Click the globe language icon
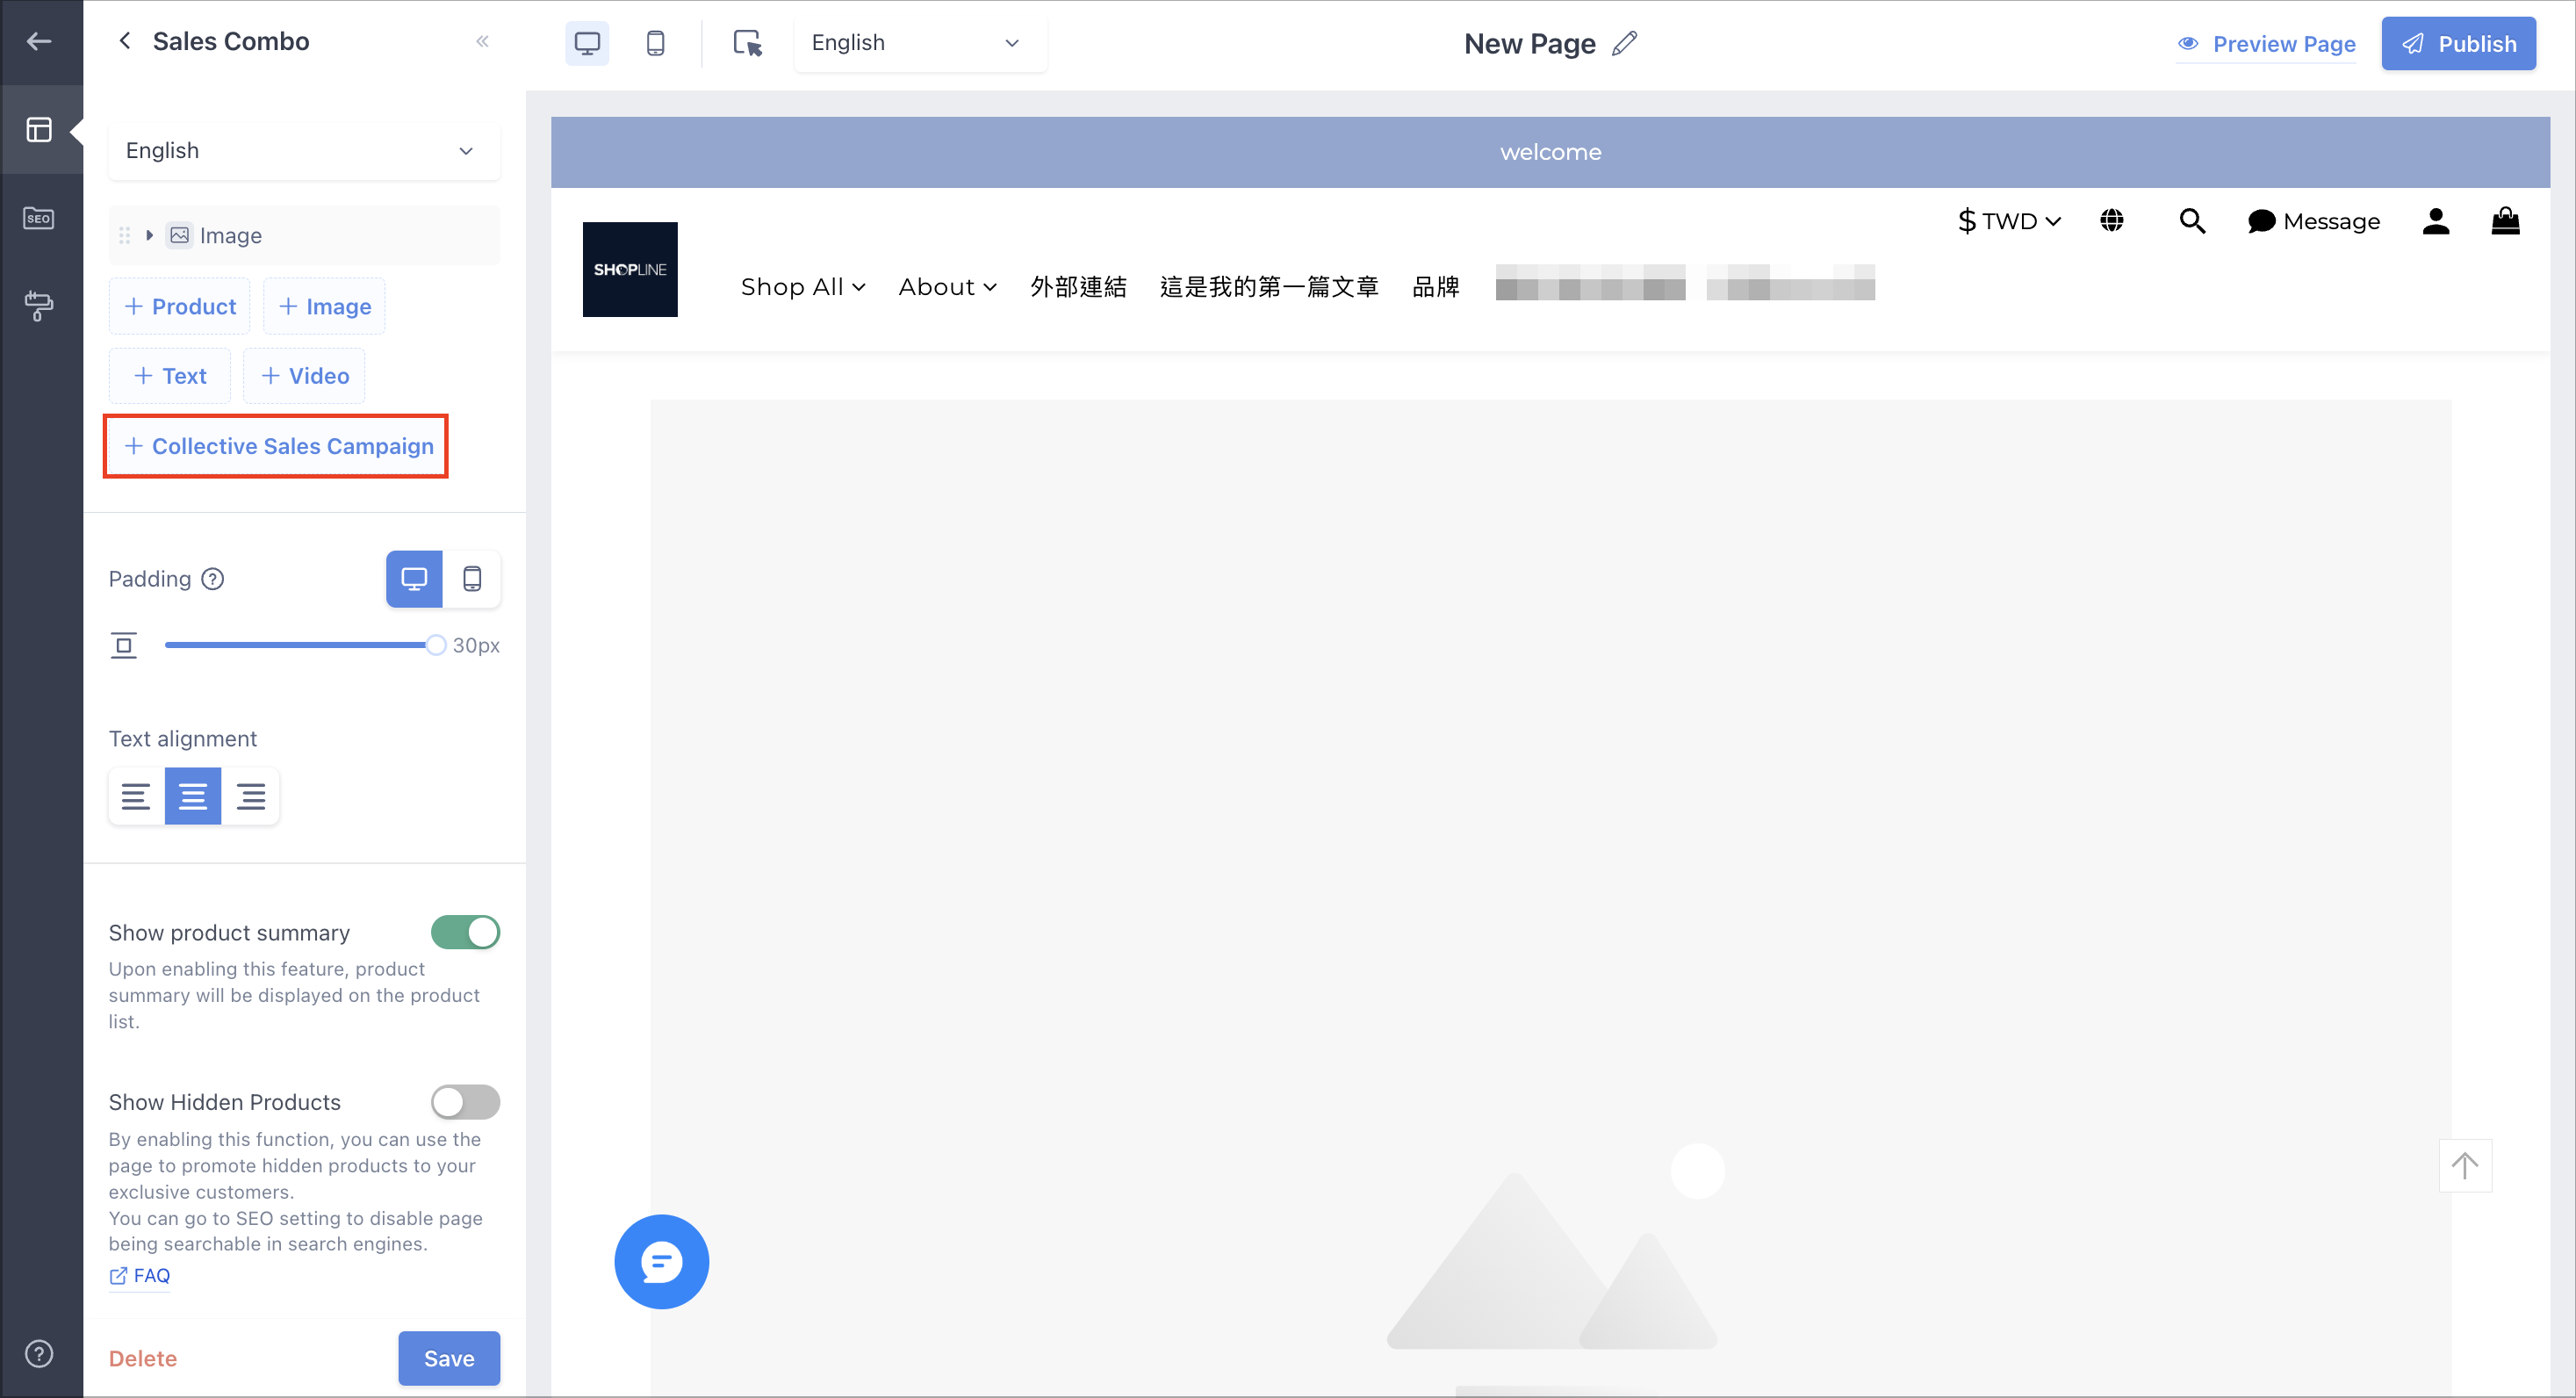Viewport: 2576px width, 1398px height. point(2112,221)
